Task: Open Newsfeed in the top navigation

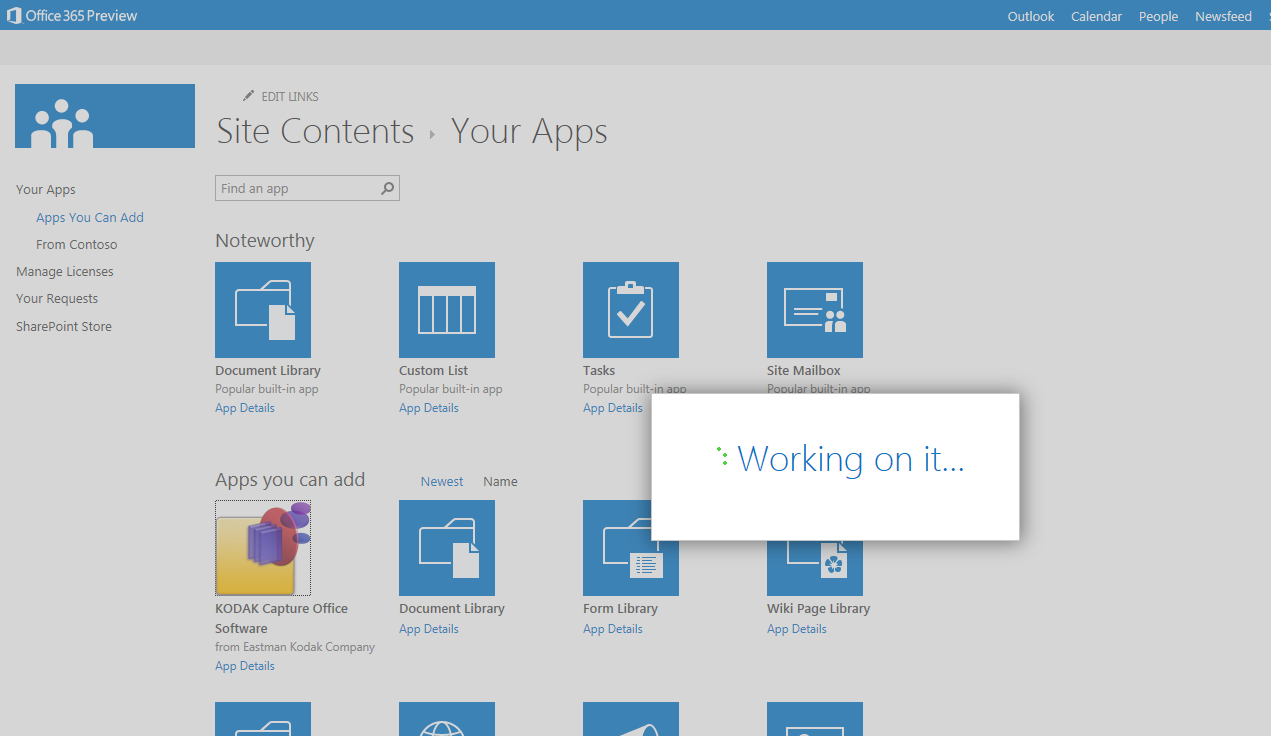Action: [x=1223, y=16]
